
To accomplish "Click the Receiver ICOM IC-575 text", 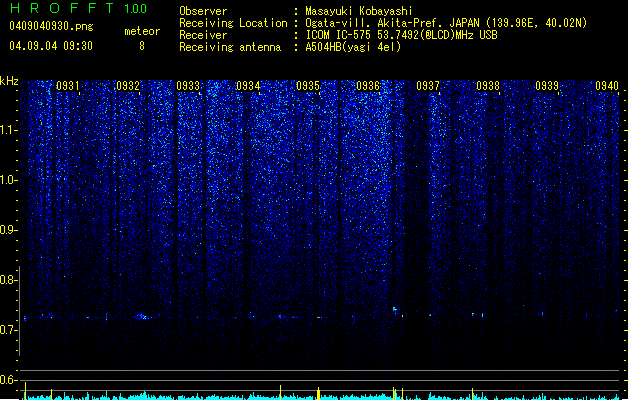I will (x=401, y=35).
